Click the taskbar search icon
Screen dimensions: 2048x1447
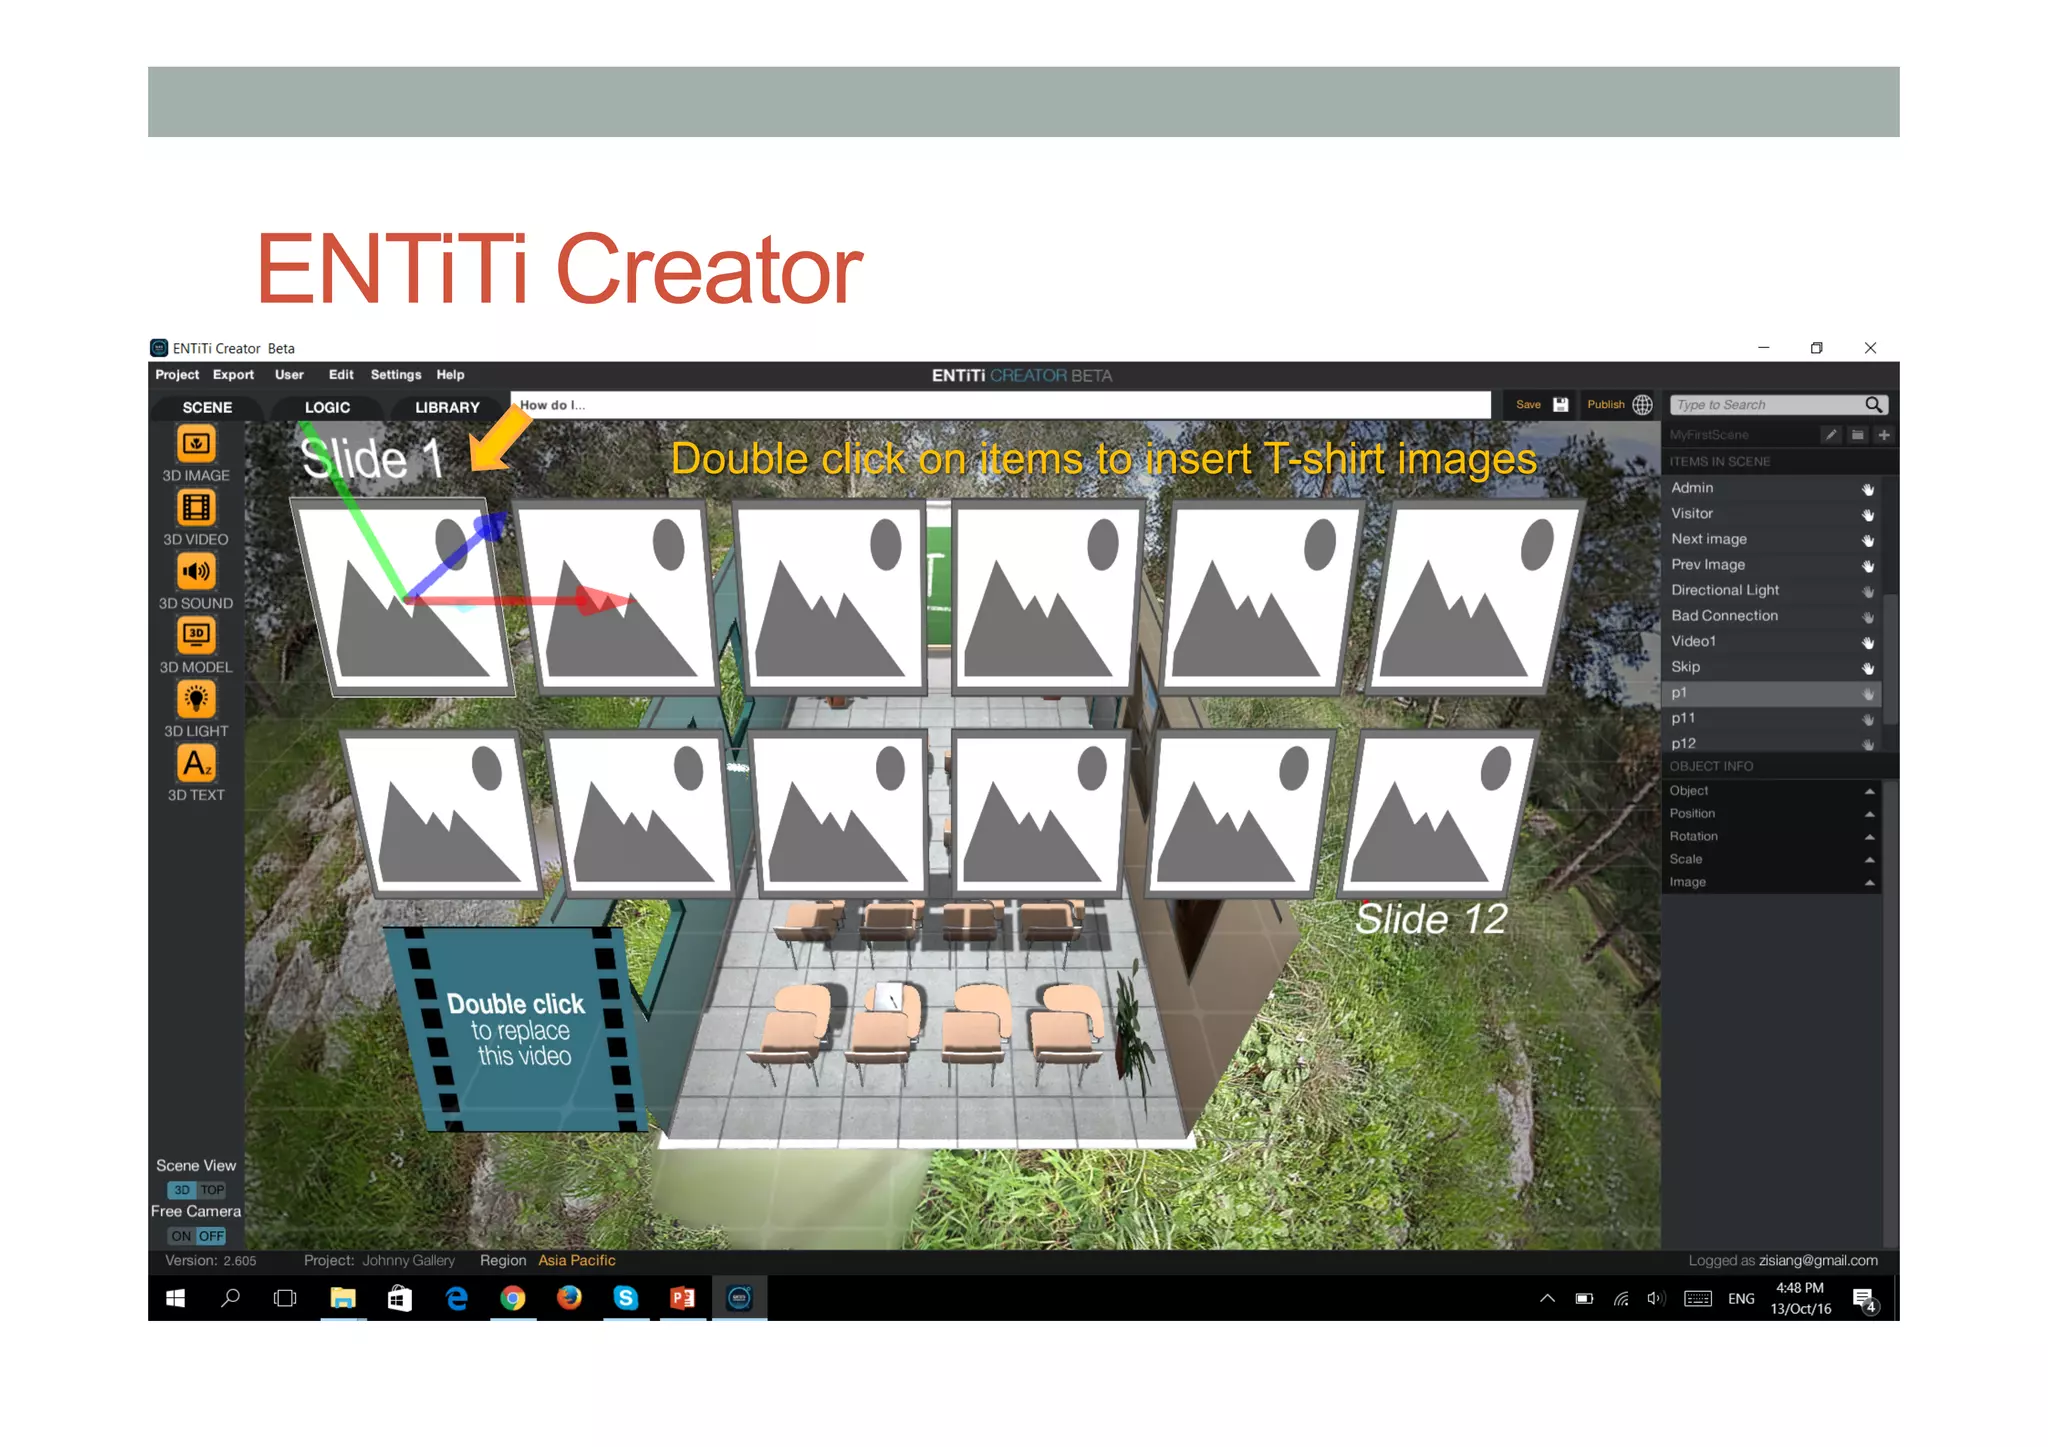[x=230, y=1298]
